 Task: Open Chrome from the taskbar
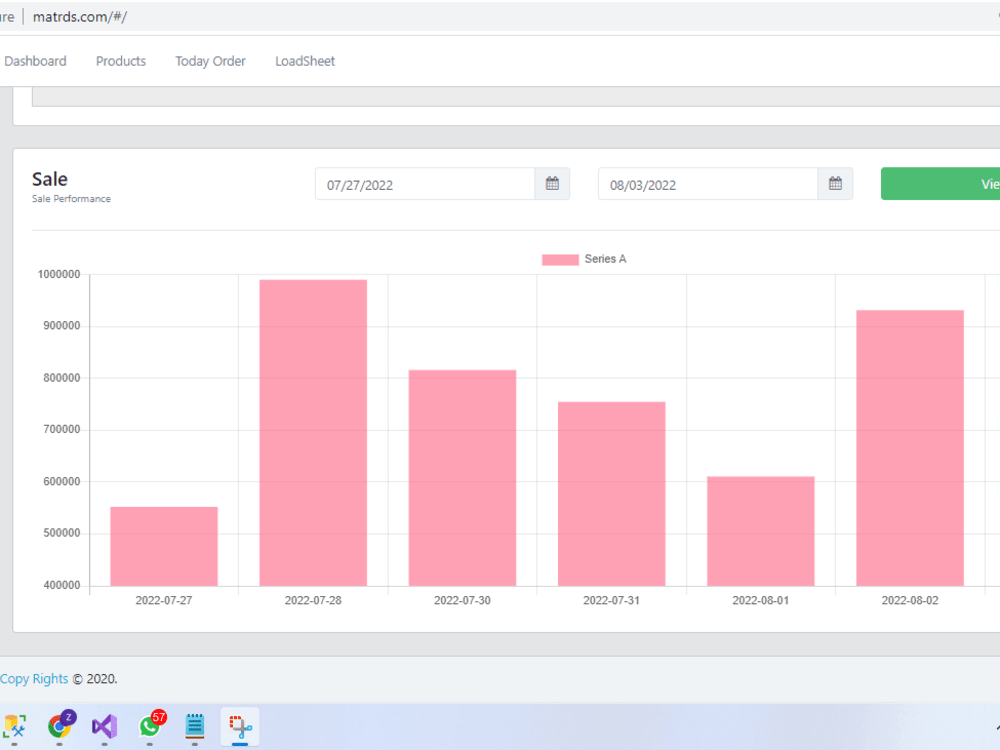click(x=61, y=726)
